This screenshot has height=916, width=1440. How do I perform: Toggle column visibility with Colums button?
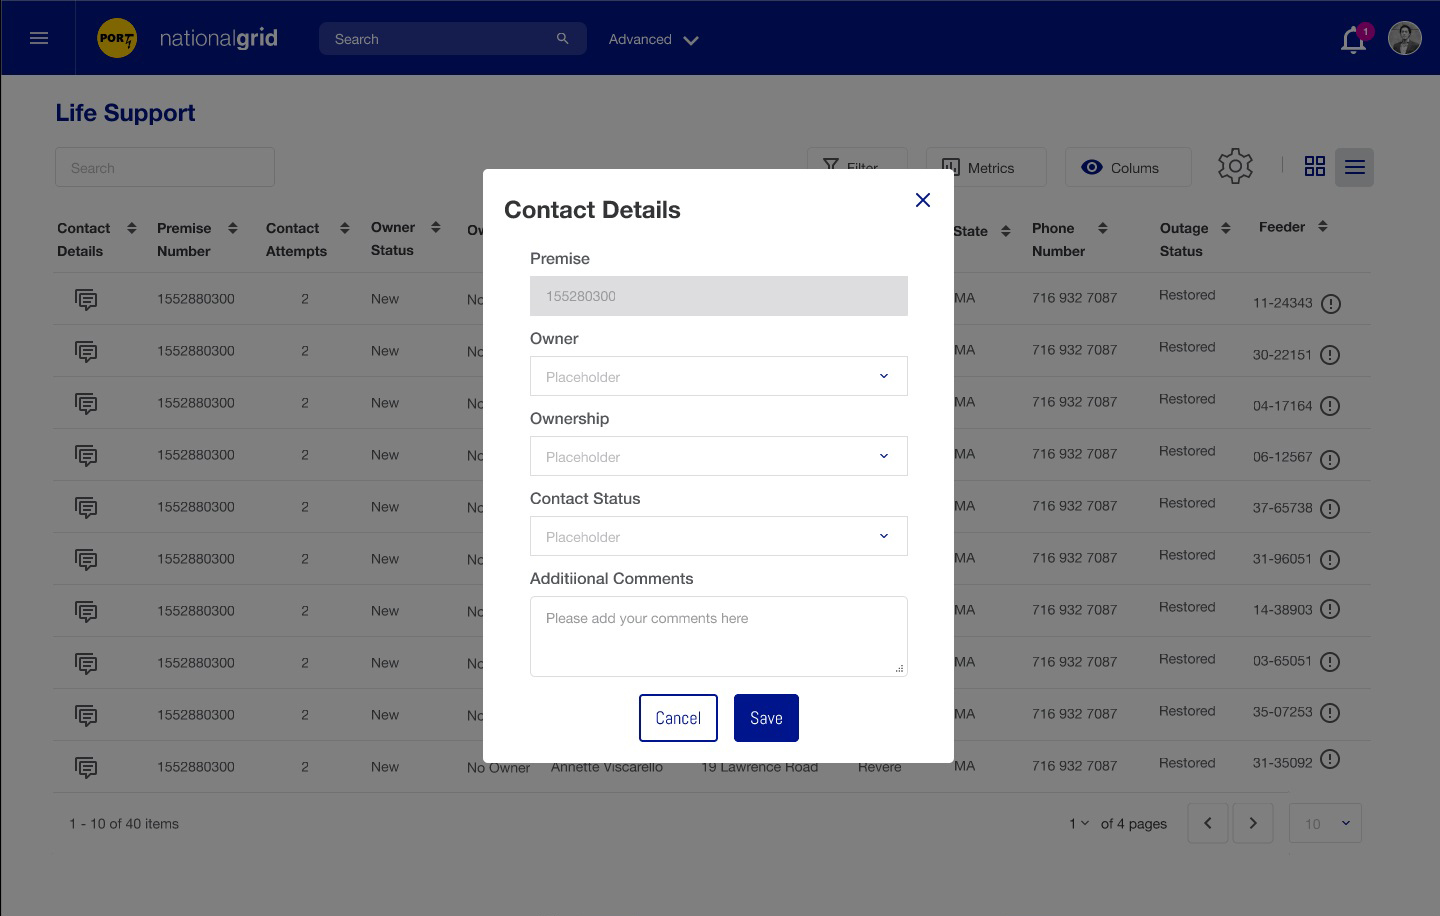pyautogui.click(x=1127, y=168)
